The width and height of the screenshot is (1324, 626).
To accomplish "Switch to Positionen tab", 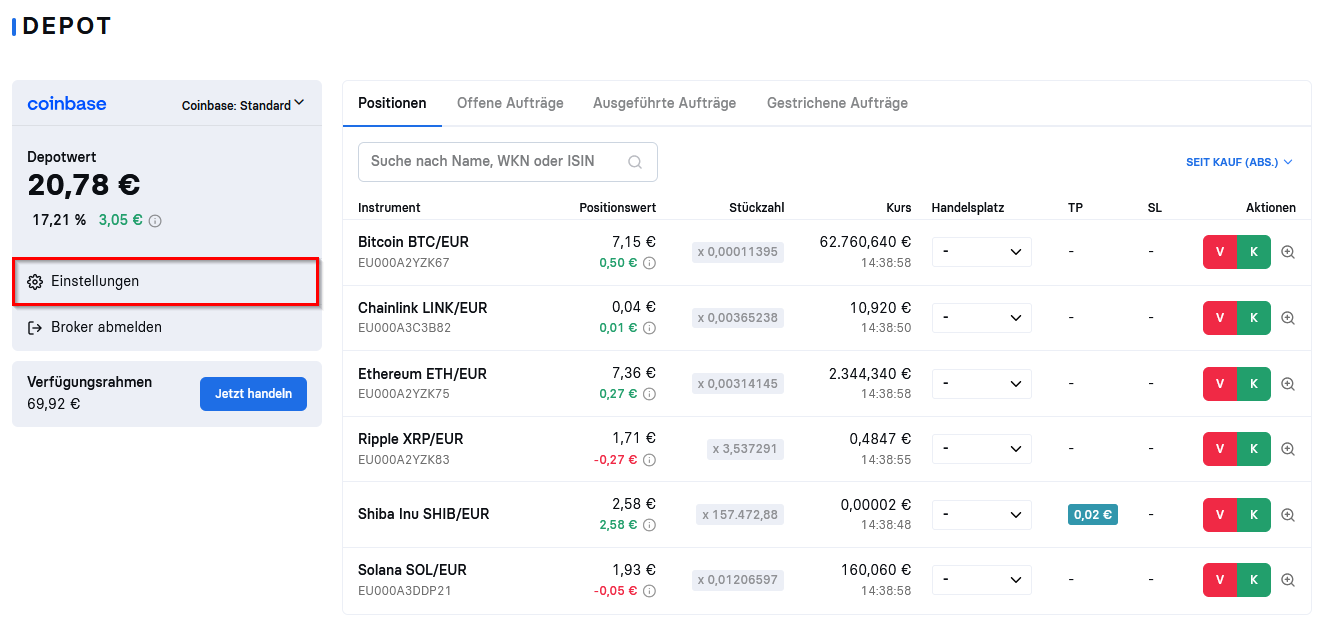I will (x=392, y=103).
